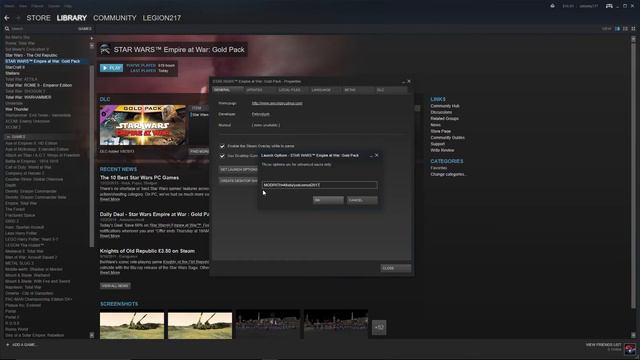The height and width of the screenshot is (360, 640).
Task: Open the Community Hub link
Action: click(x=444, y=106)
